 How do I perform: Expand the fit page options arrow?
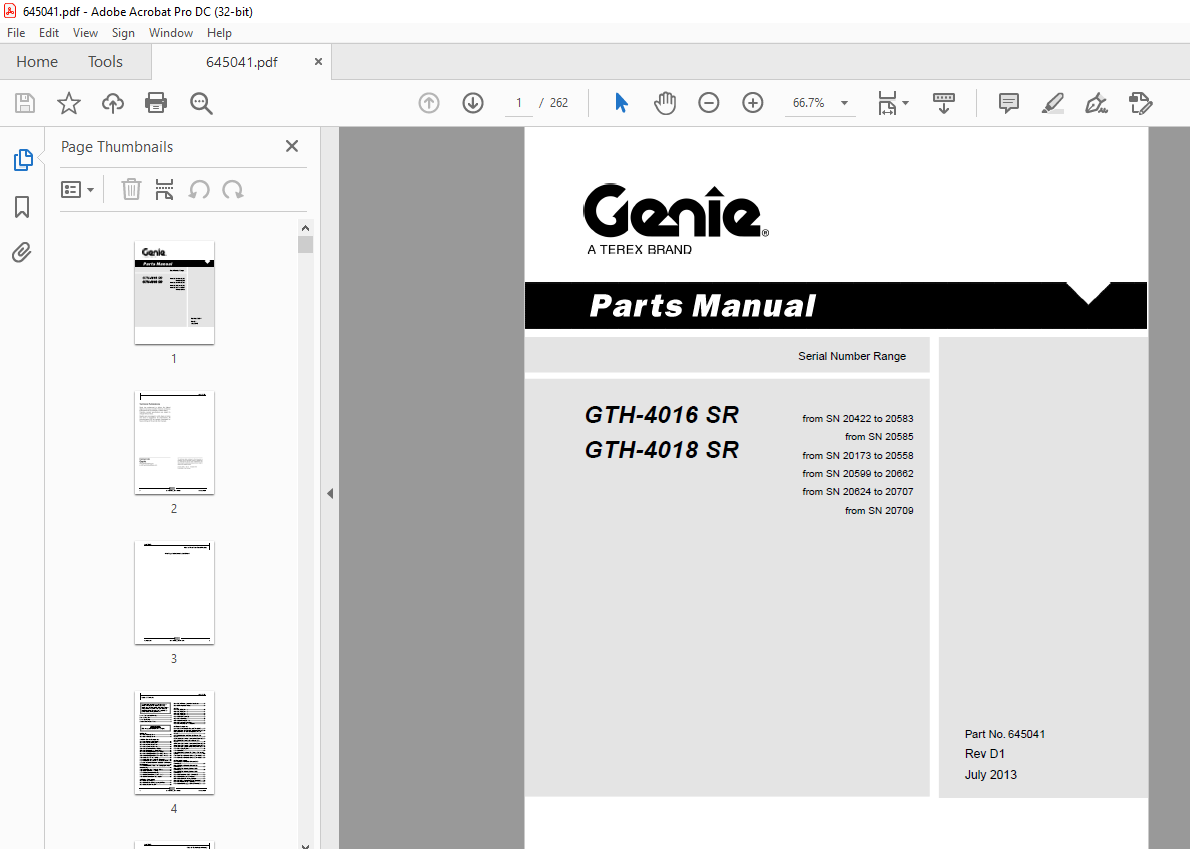point(905,103)
